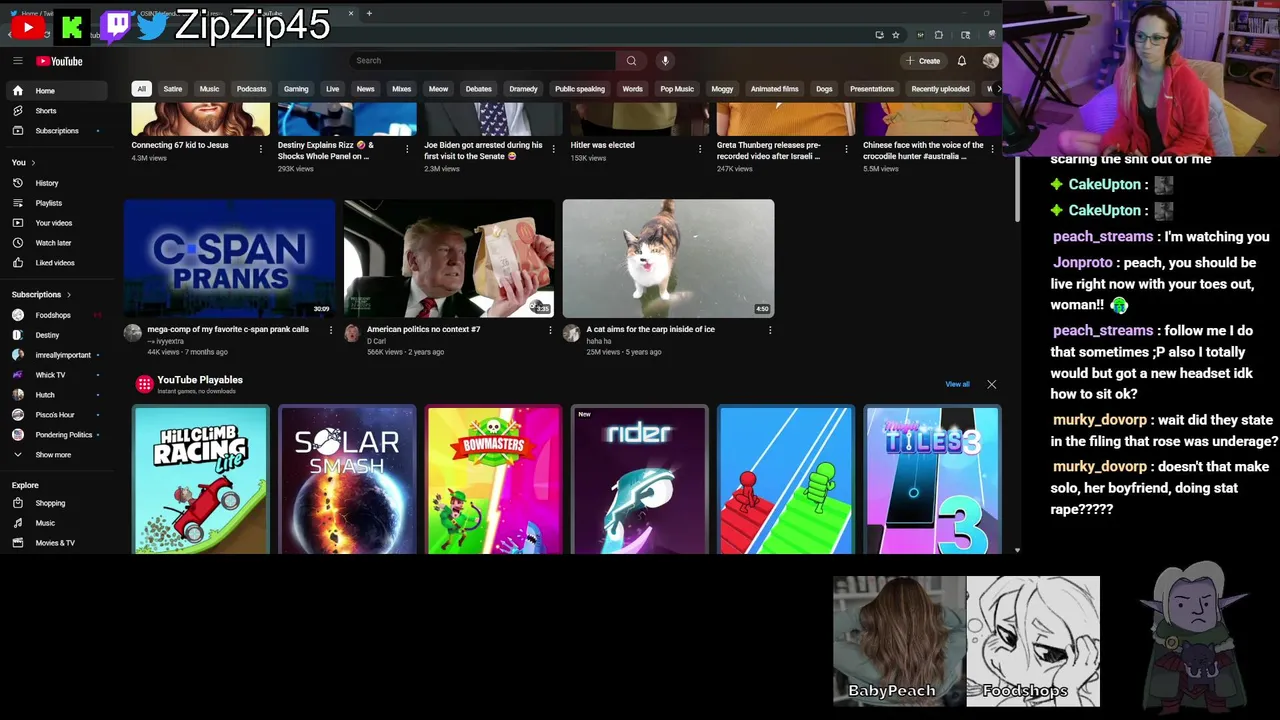Open Movies & TV under Explore
The width and height of the screenshot is (1280, 720).
click(x=58, y=543)
